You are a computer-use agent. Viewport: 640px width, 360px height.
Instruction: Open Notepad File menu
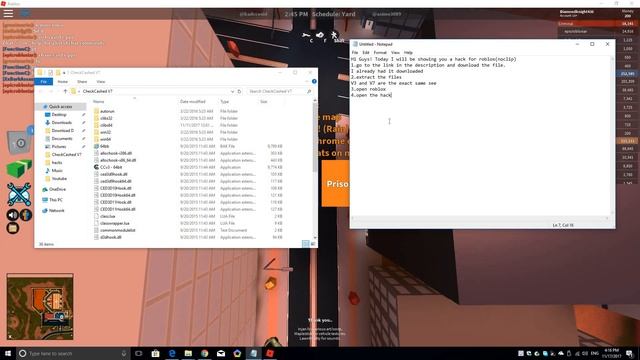(355, 53)
